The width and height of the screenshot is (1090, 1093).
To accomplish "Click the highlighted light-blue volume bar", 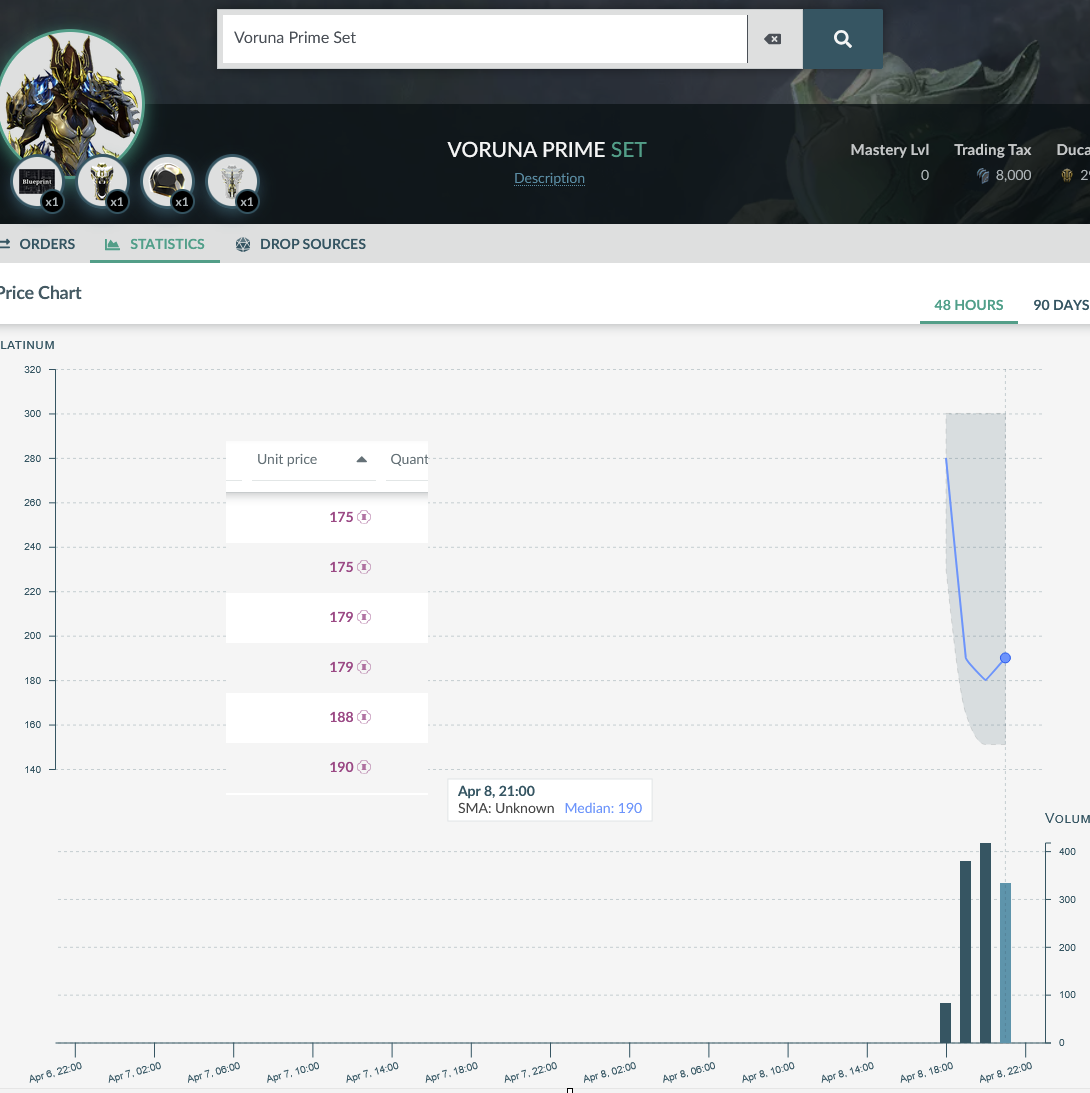I will [1005, 963].
